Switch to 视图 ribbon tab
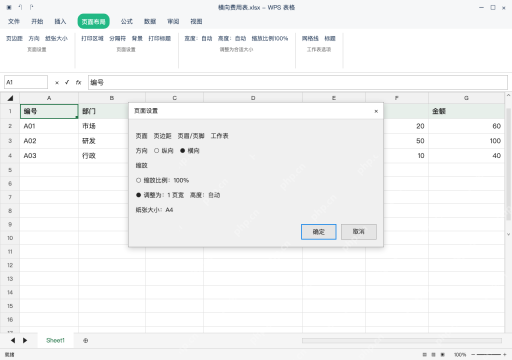This screenshot has width=512, height=360. (x=196, y=22)
